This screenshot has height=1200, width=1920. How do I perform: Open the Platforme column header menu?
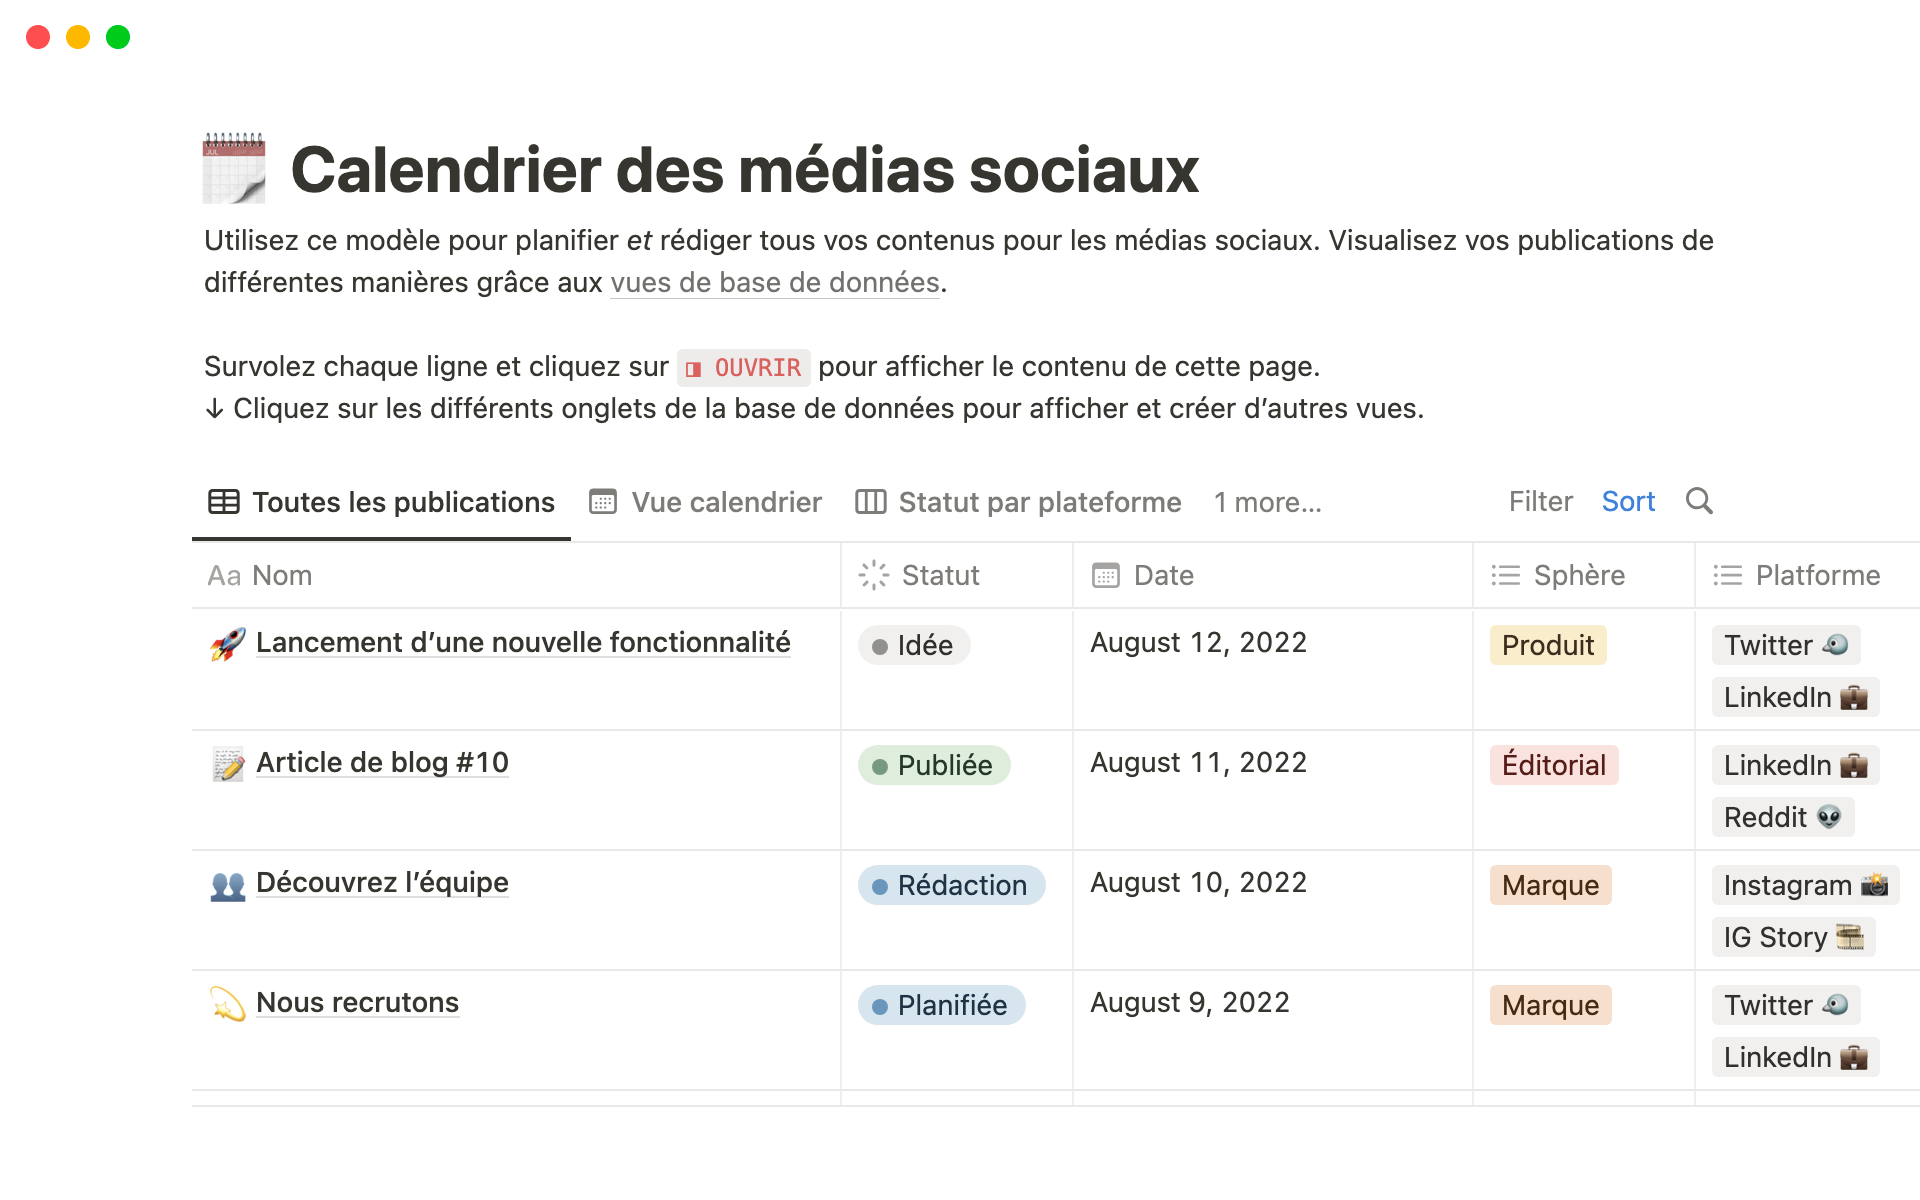point(1817,575)
